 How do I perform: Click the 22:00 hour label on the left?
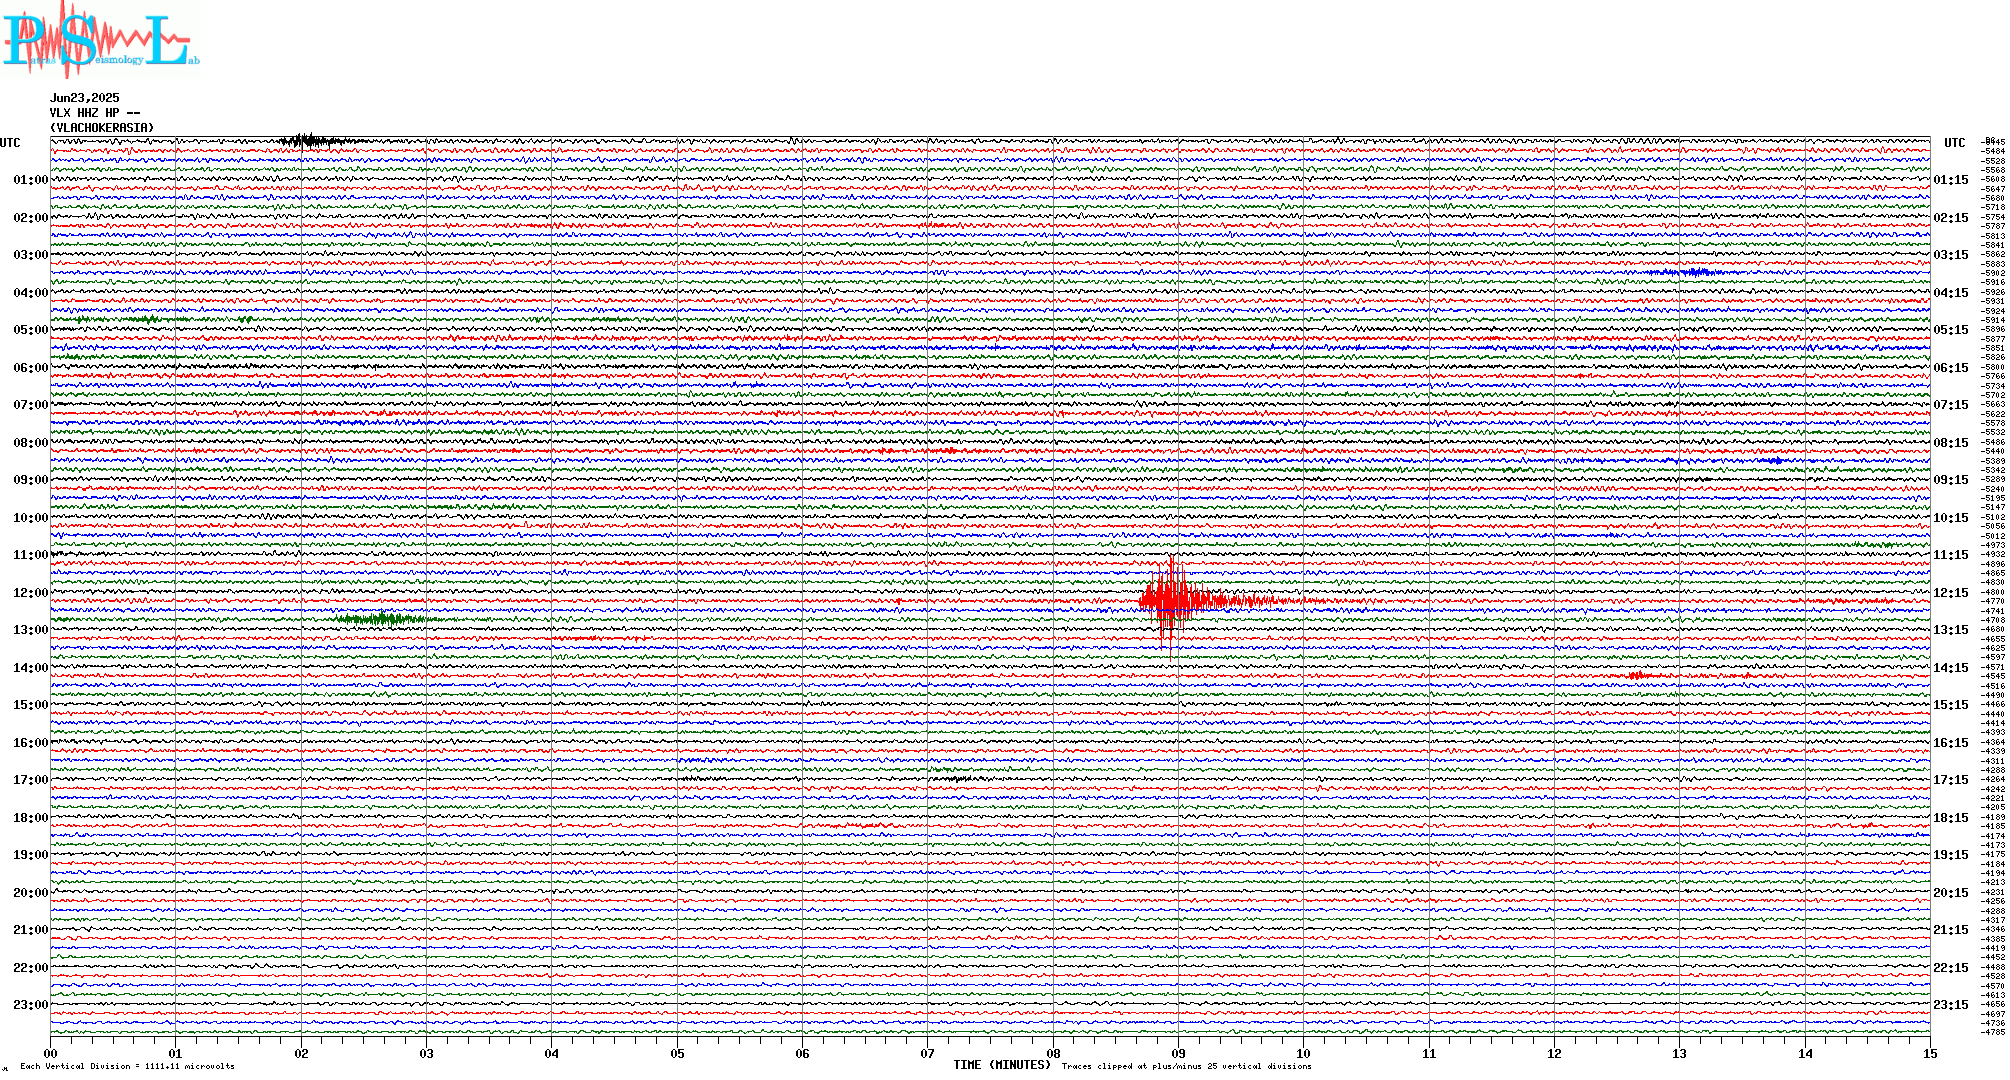(x=30, y=968)
